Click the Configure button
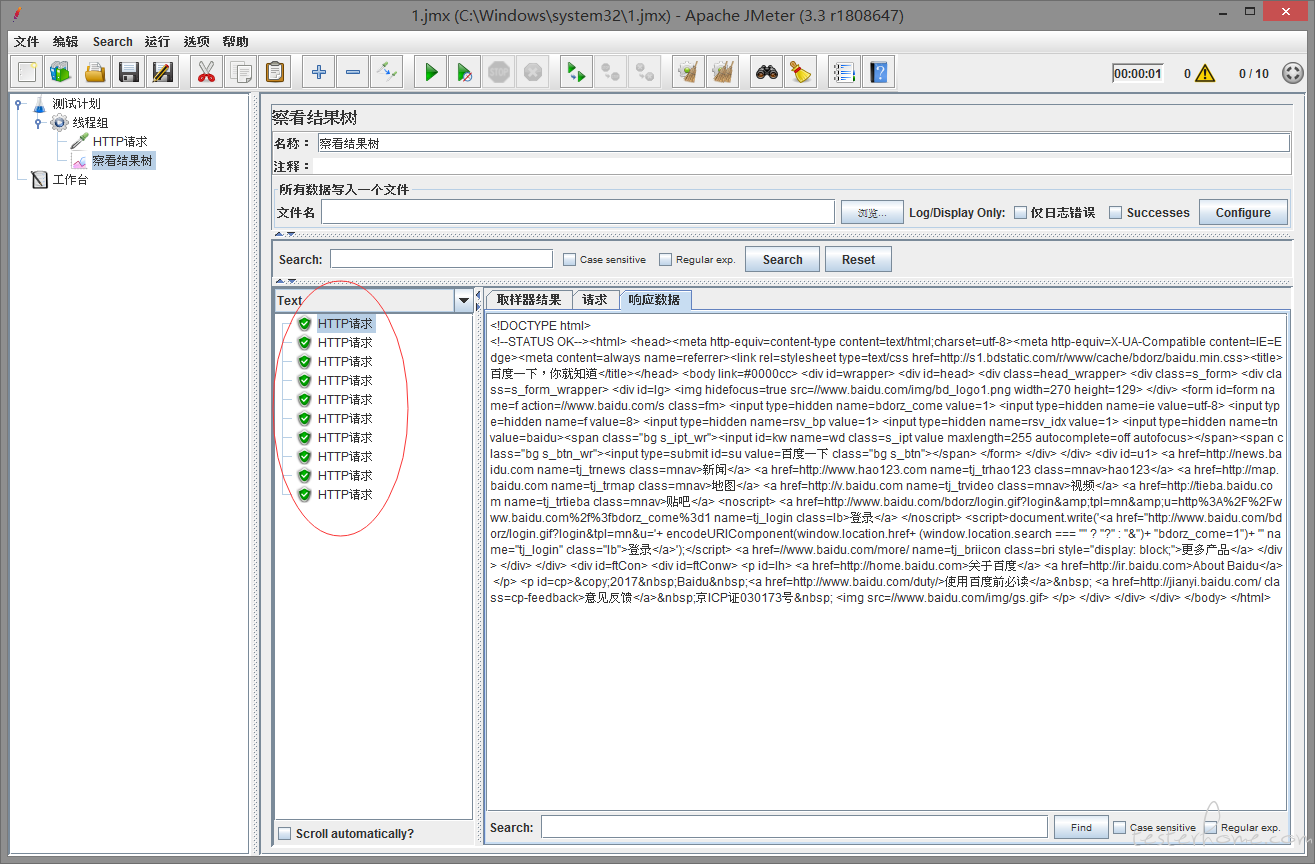1315x864 pixels. [1243, 212]
